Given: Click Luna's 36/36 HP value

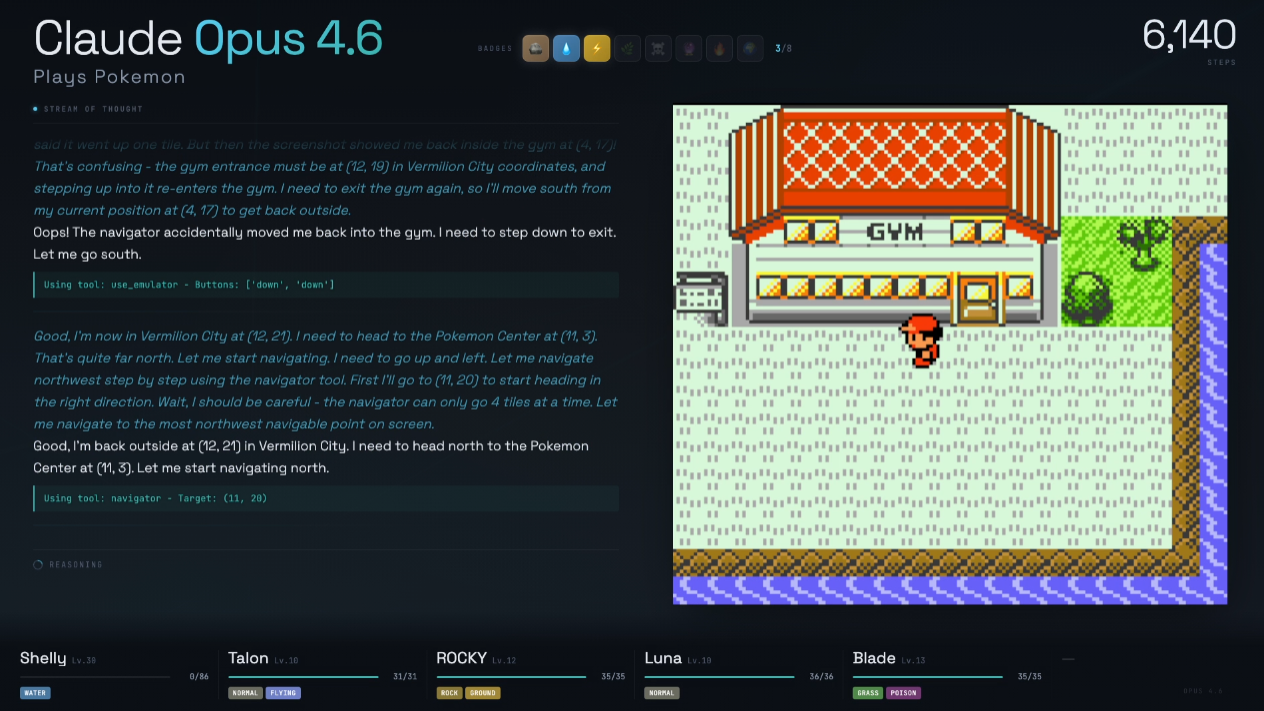Looking at the screenshot, I should [x=821, y=677].
